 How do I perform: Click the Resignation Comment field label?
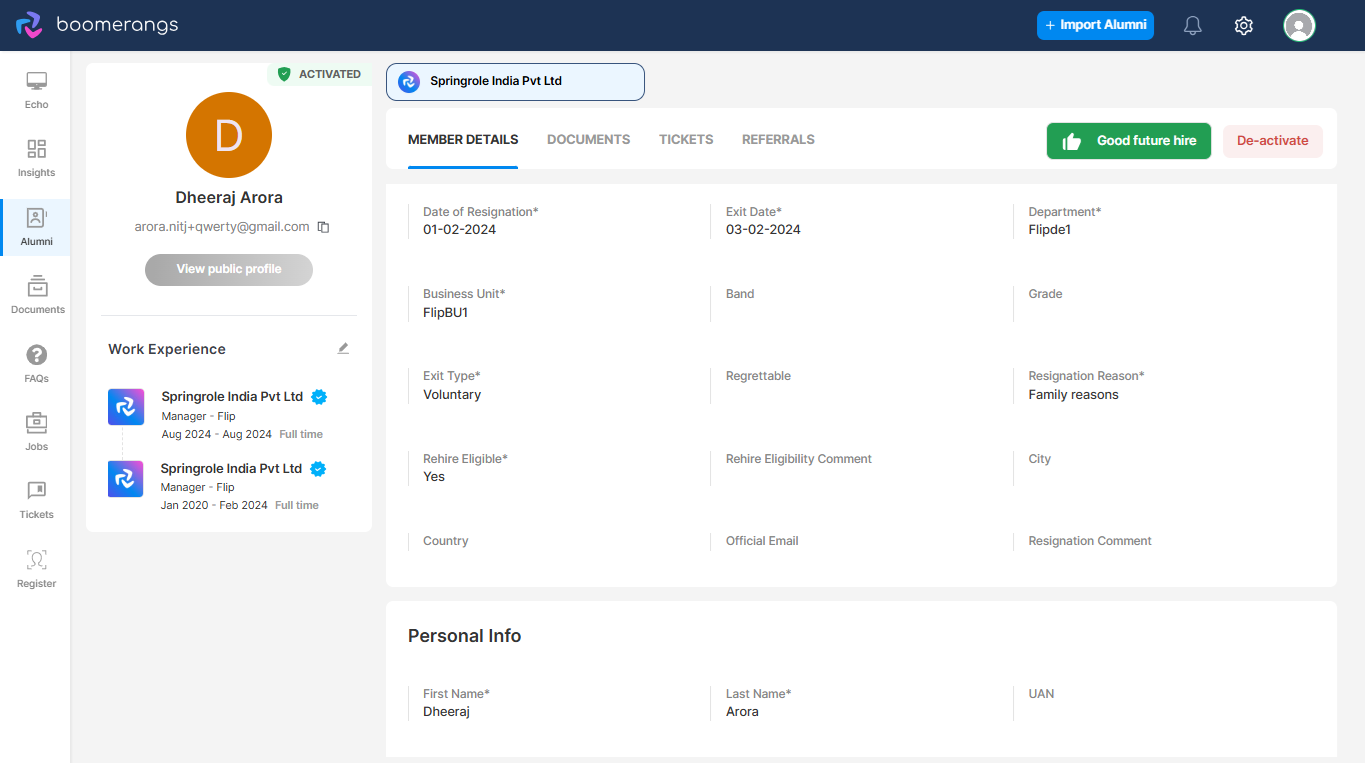coord(1090,541)
